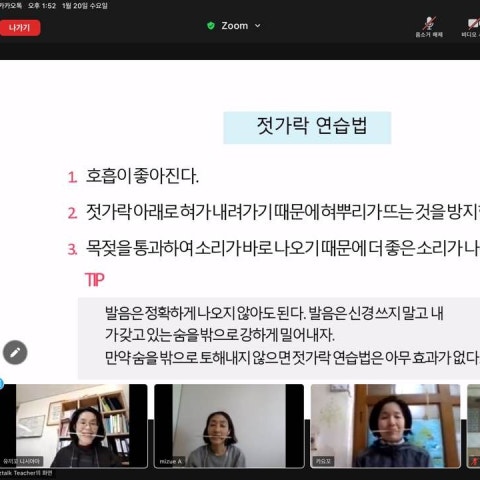Screen dimensions: 480x480
Task: Click the green encryption shield icon
Action: pyautogui.click(x=211, y=26)
